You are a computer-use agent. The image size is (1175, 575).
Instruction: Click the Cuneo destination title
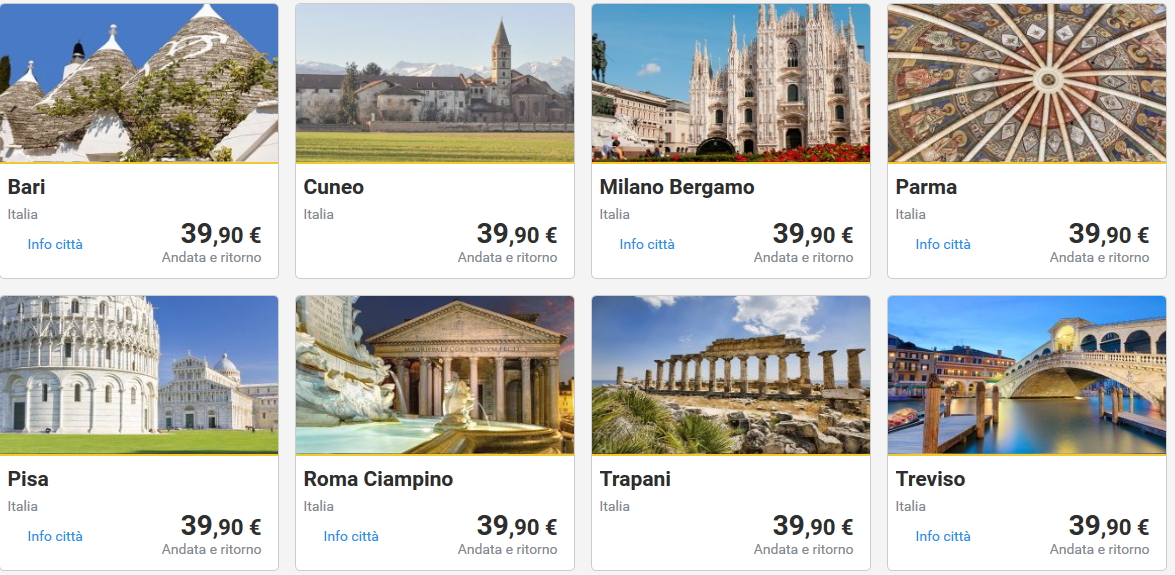point(334,187)
